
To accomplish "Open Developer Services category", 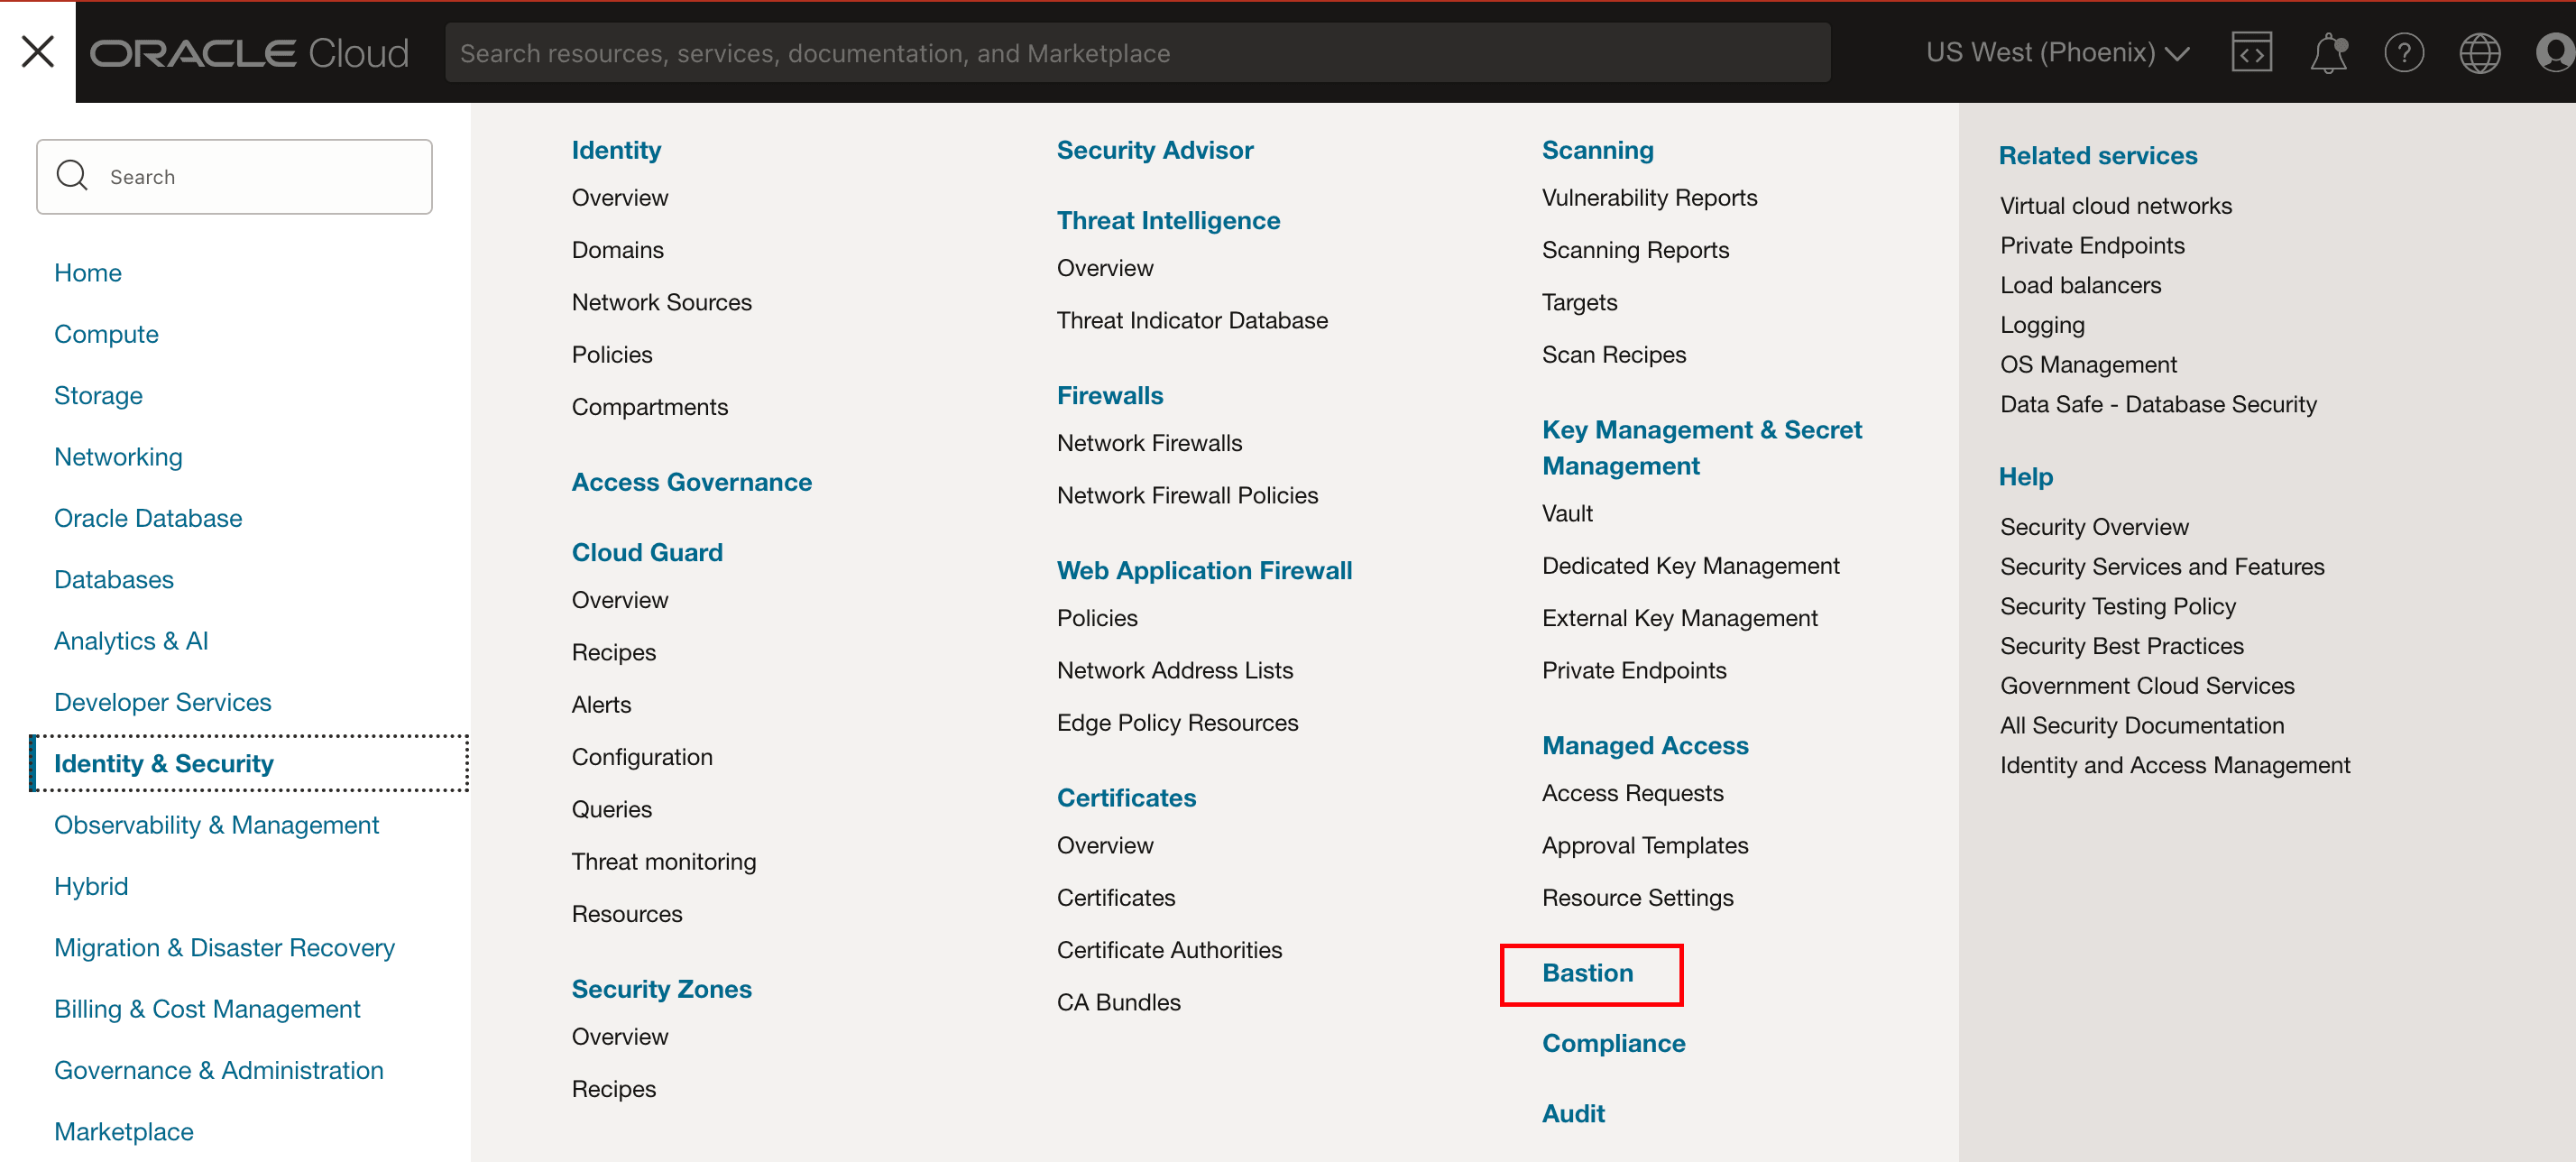I will click(163, 702).
